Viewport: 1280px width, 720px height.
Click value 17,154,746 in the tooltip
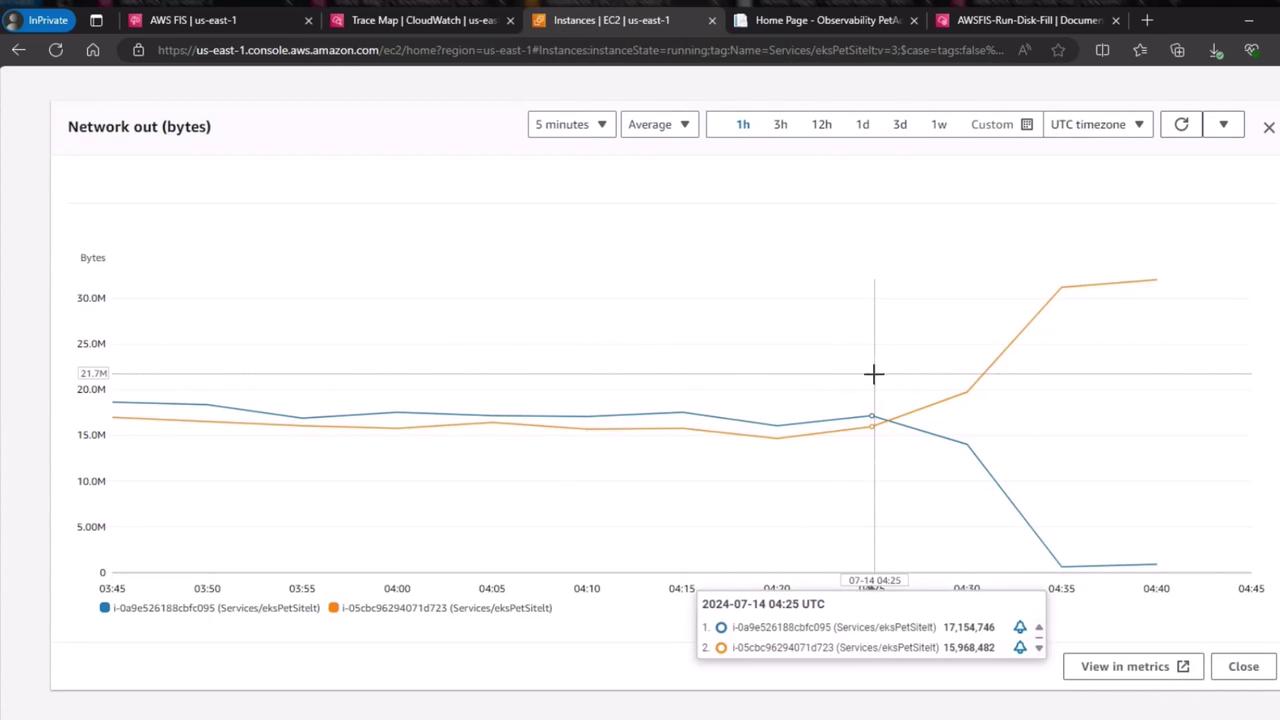969,628
